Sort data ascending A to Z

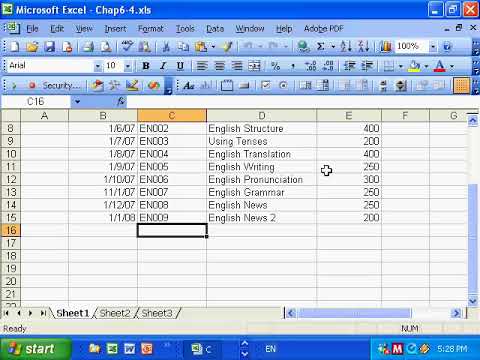click(x=346, y=46)
